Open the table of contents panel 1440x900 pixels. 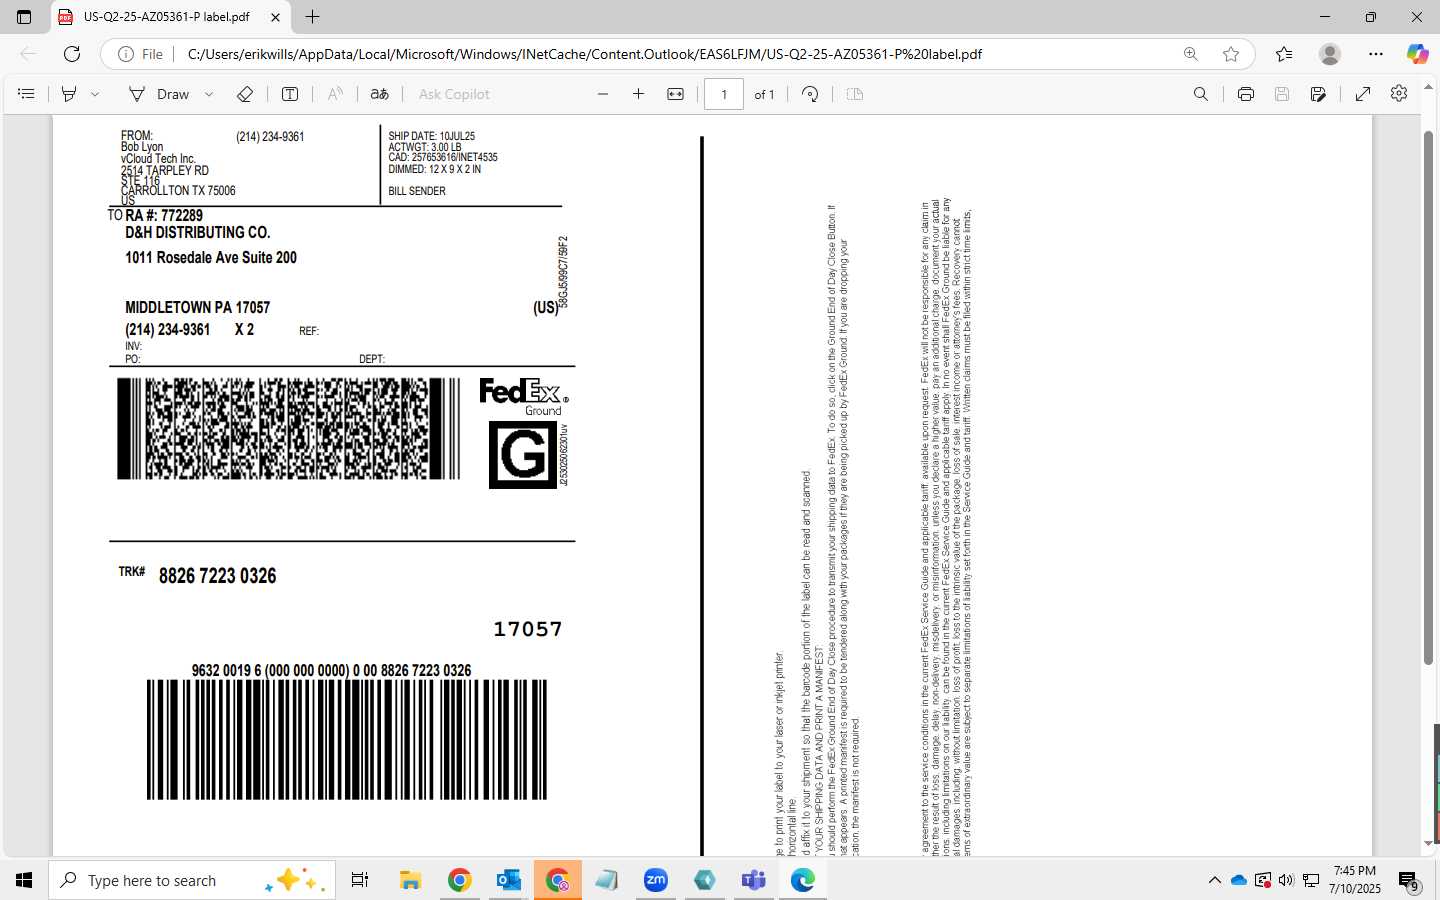(27, 94)
